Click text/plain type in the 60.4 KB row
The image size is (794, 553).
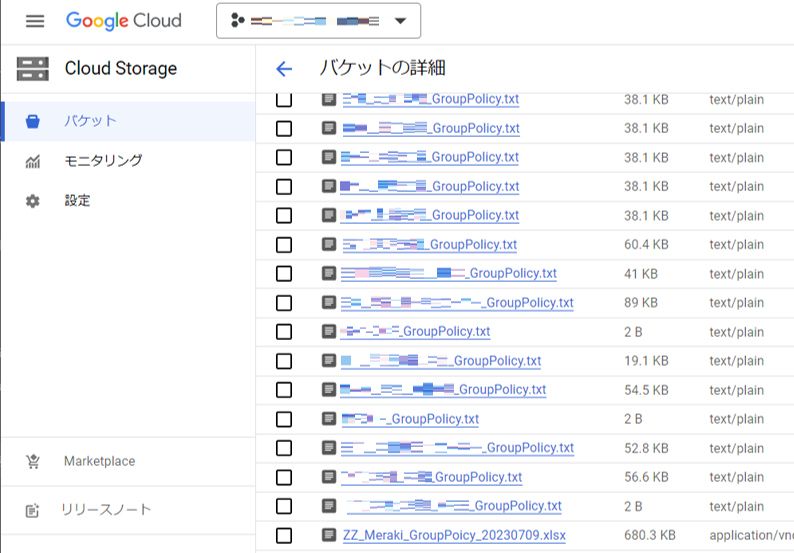coord(736,245)
